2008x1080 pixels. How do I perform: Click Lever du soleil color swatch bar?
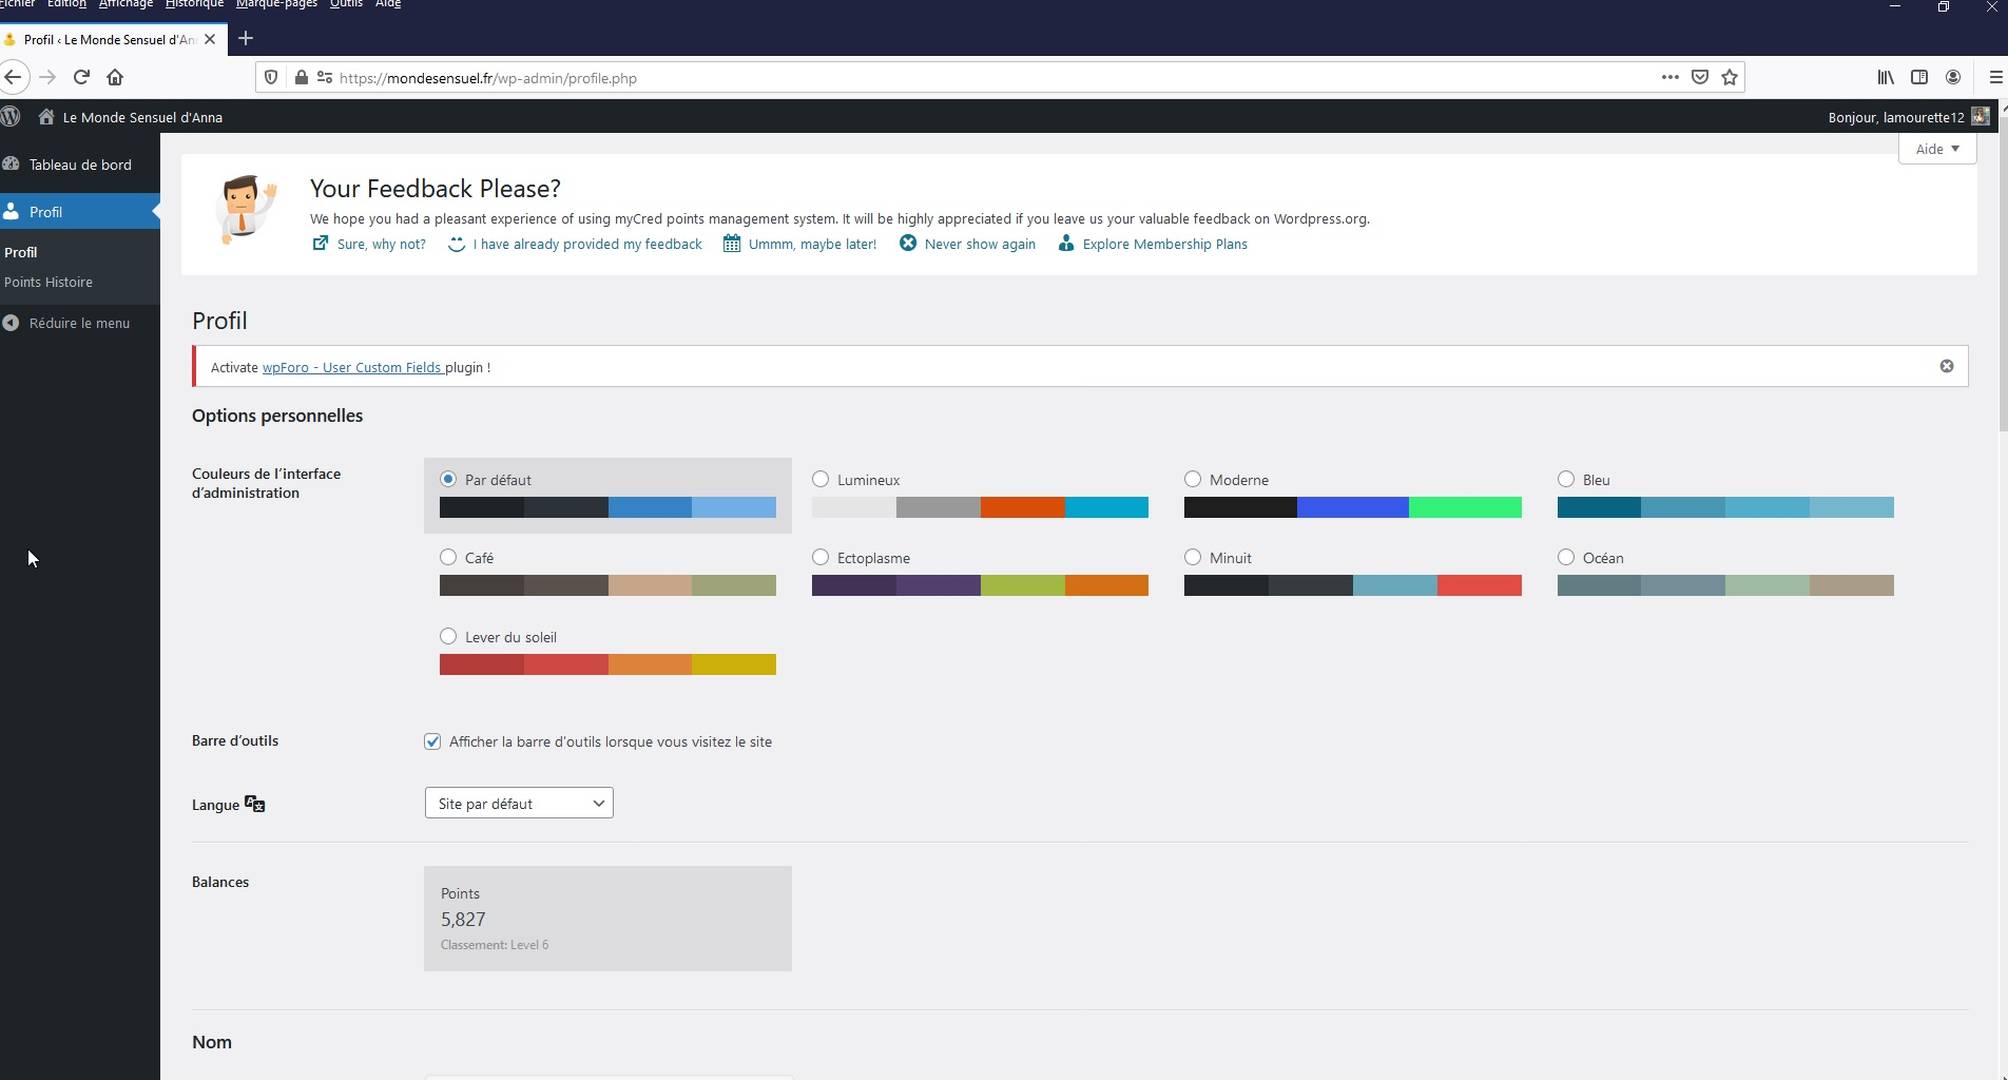[x=607, y=664]
